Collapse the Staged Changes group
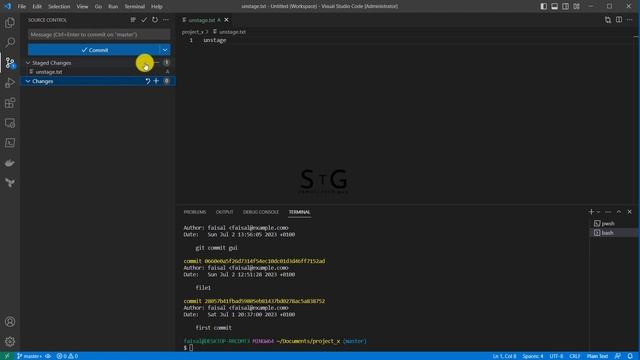 28,63
